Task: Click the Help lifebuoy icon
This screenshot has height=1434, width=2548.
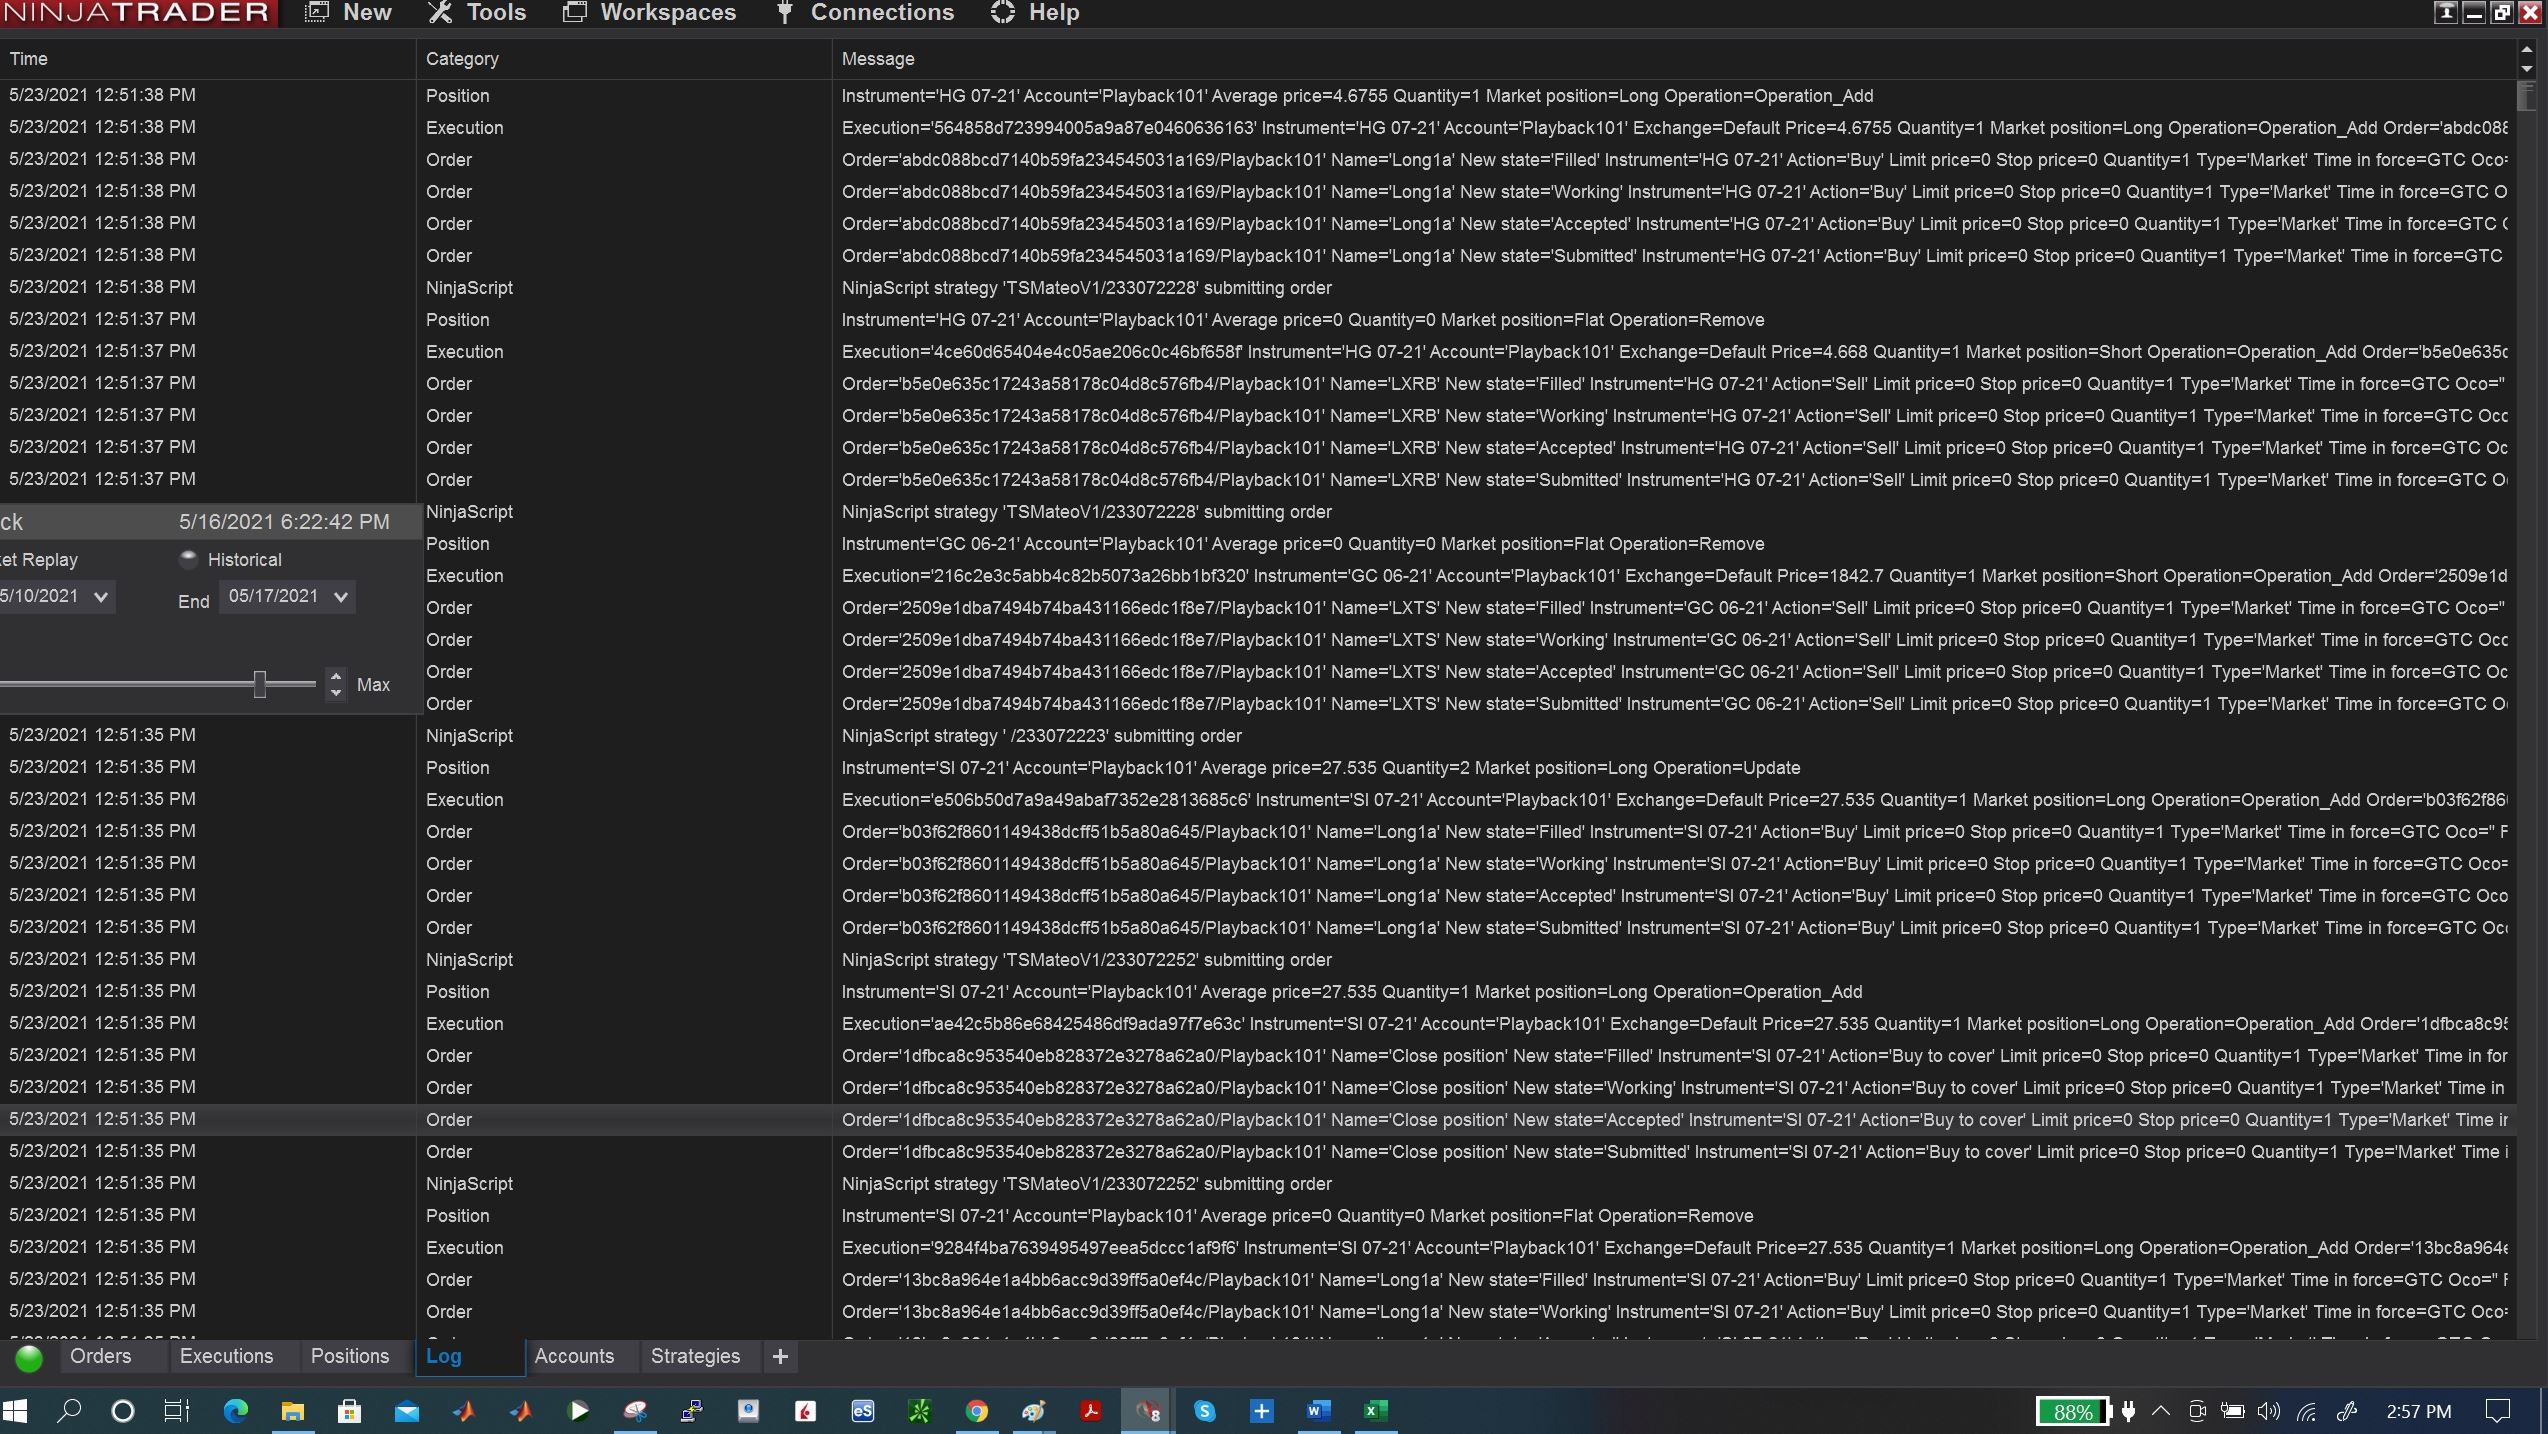Action: tap(1002, 13)
